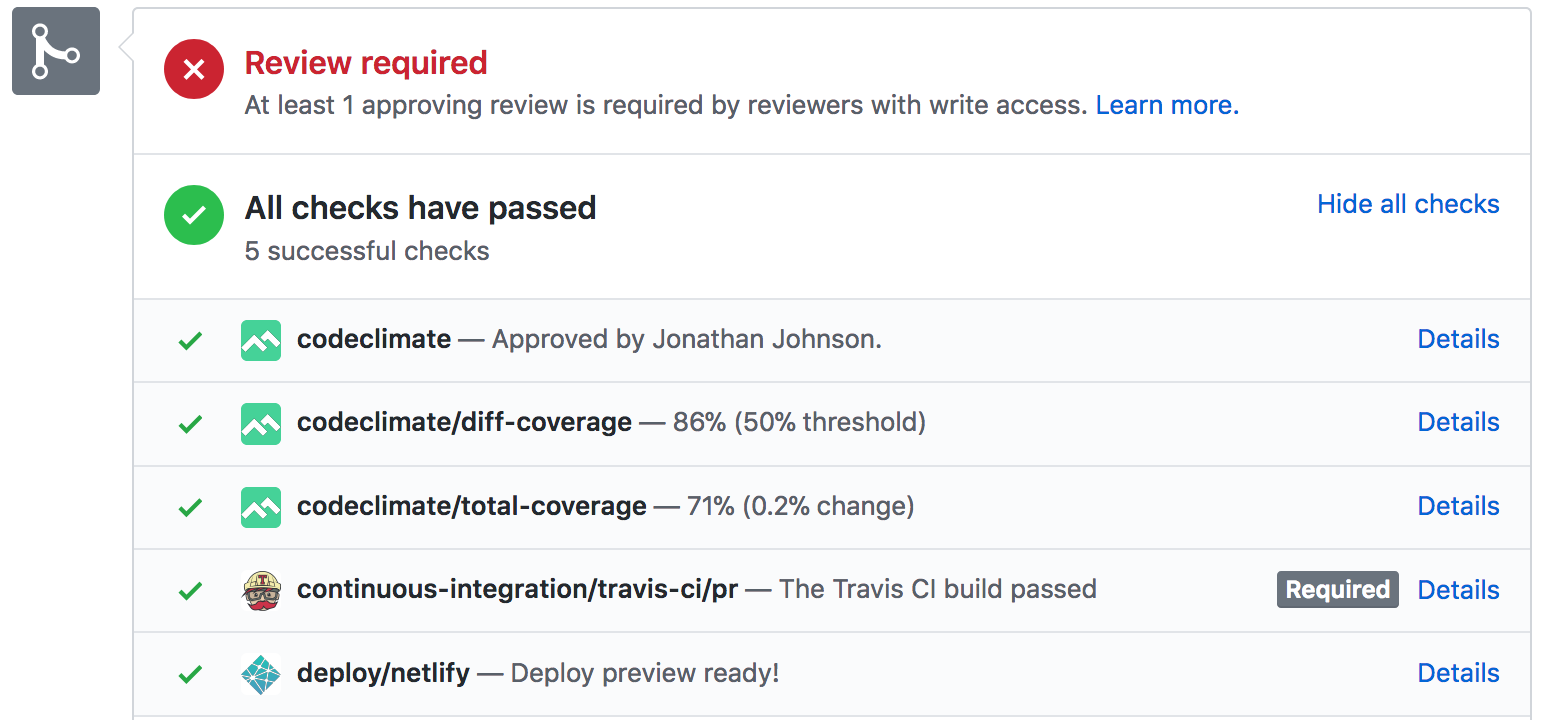Click the Required badge on the Travis check
This screenshot has width=1550, height=720.
coord(1337,589)
